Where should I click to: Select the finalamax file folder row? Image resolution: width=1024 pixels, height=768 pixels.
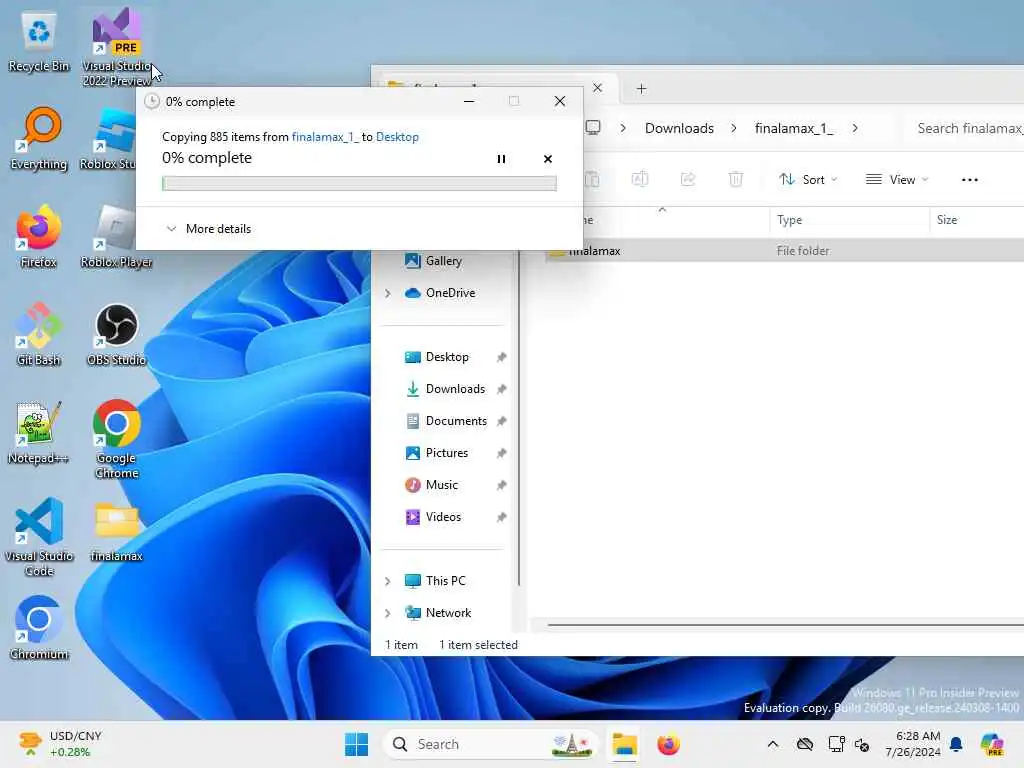coord(785,251)
